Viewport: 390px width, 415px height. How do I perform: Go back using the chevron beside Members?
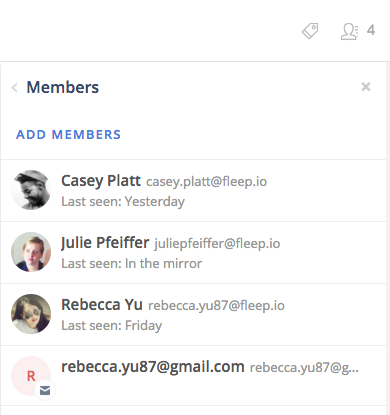(x=14, y=88)
